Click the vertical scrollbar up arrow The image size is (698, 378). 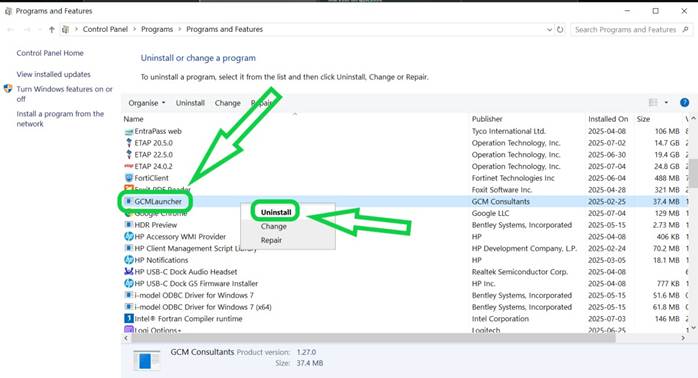pyautogui.click(x=693, y=119)
